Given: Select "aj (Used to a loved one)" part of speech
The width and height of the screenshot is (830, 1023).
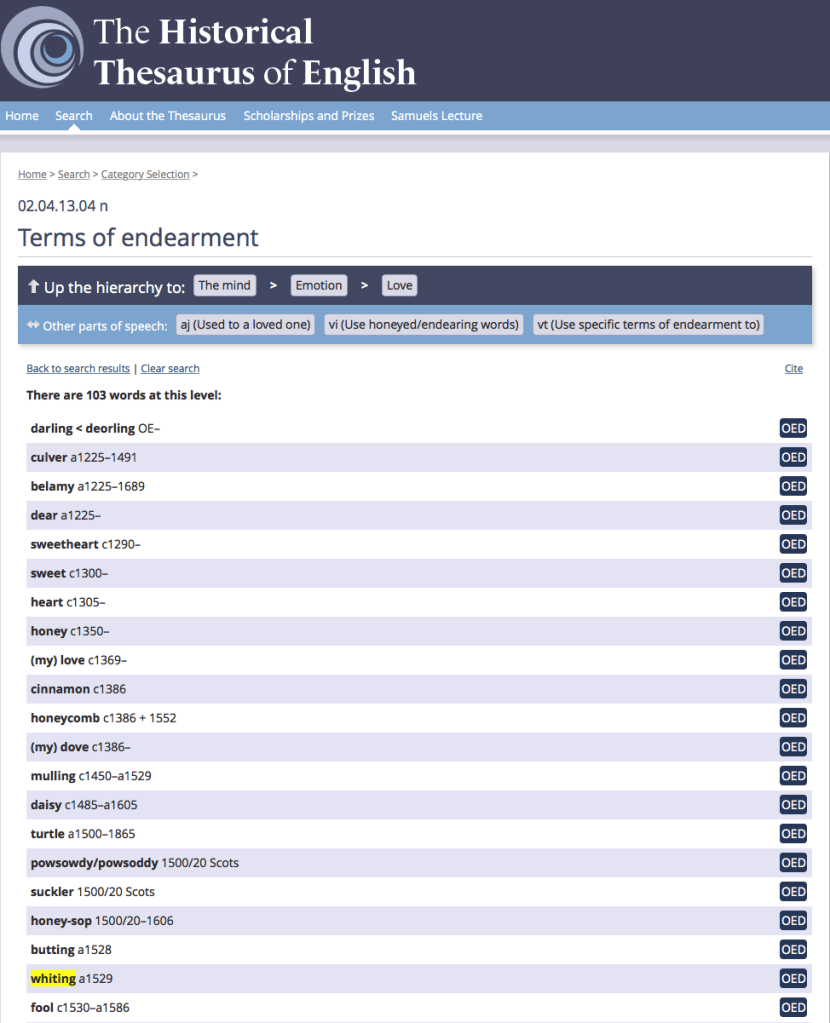Looking at the screenshot, I should (245, 324).
